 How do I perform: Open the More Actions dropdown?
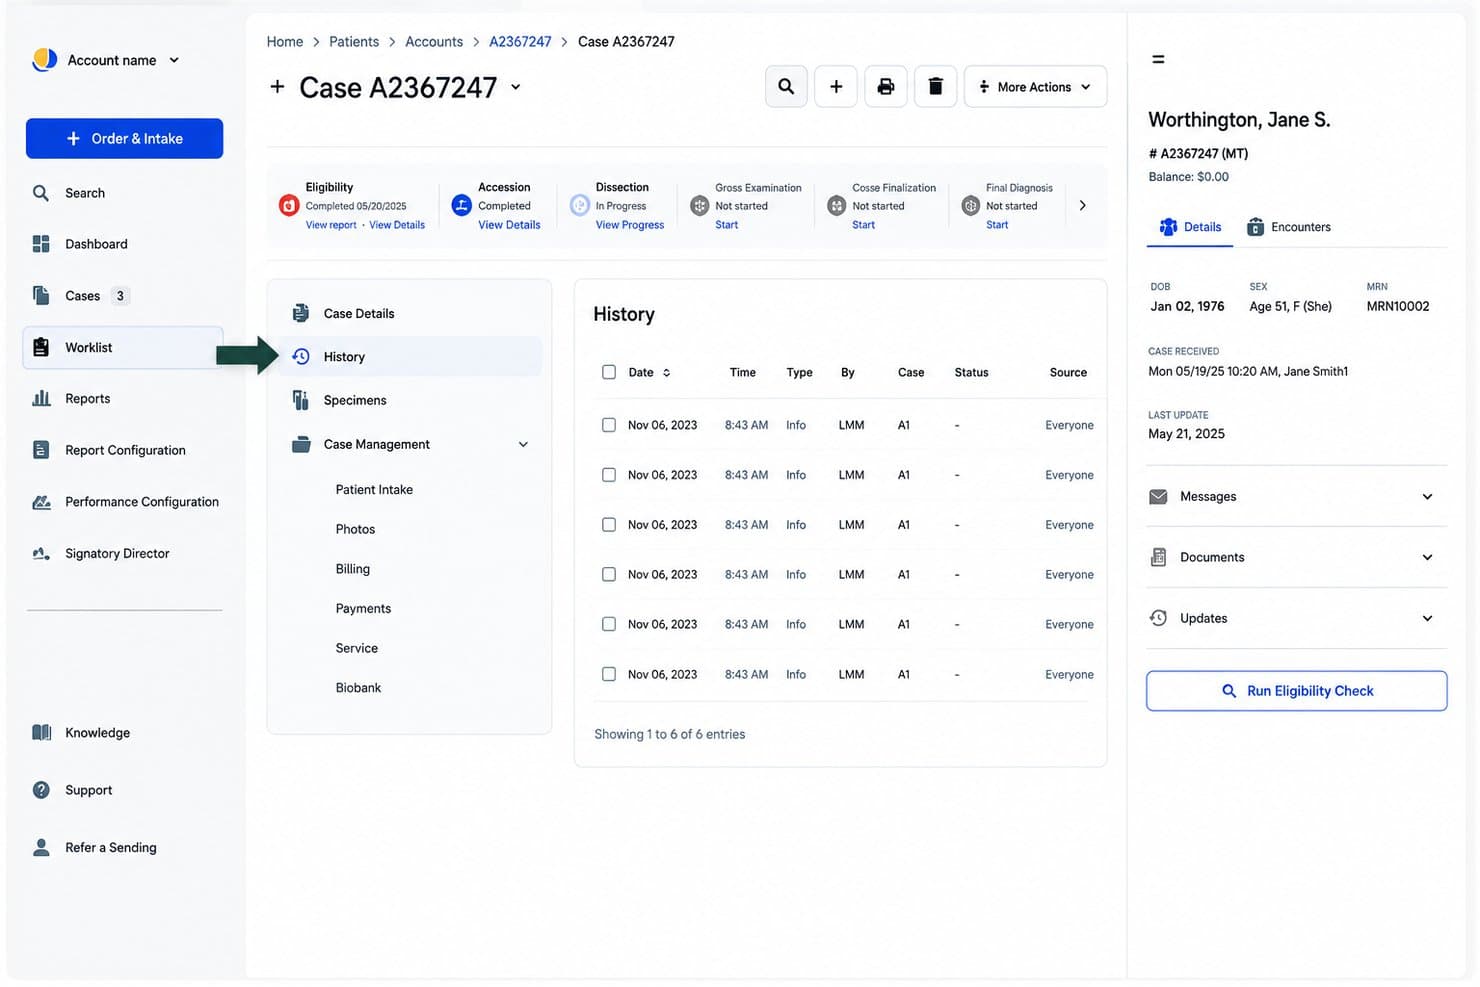point(1035,87)
